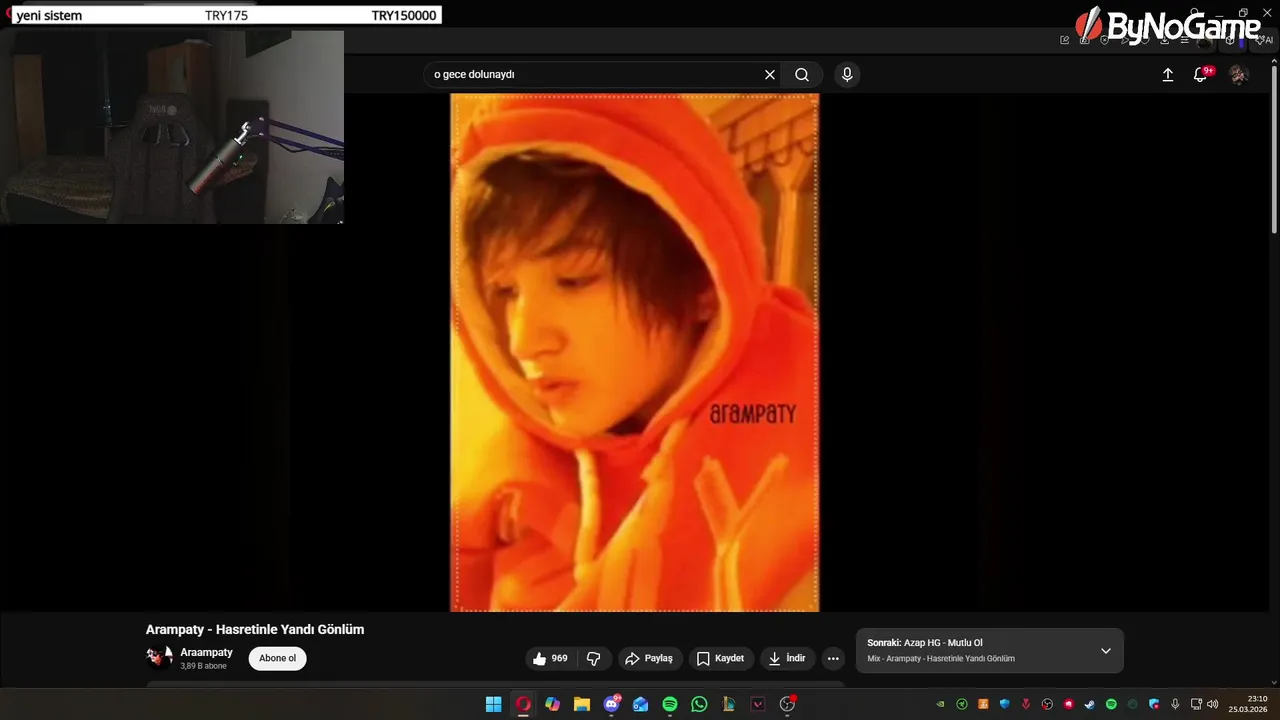
Task: Open the Windows Start menu
Action: click(x=493, y=704)
